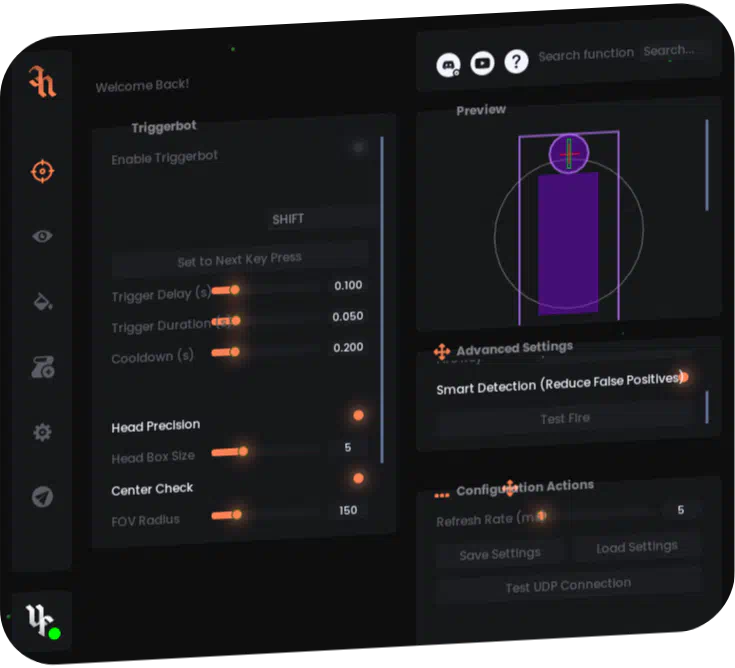This screenshot has height=668, width=735.
Task: Toggle Head Precision switch
Action: (358, 415)
